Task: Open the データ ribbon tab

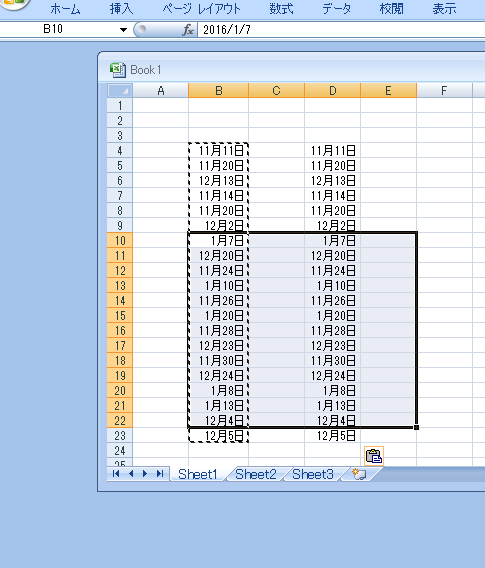Action: (x=336, y=9)
